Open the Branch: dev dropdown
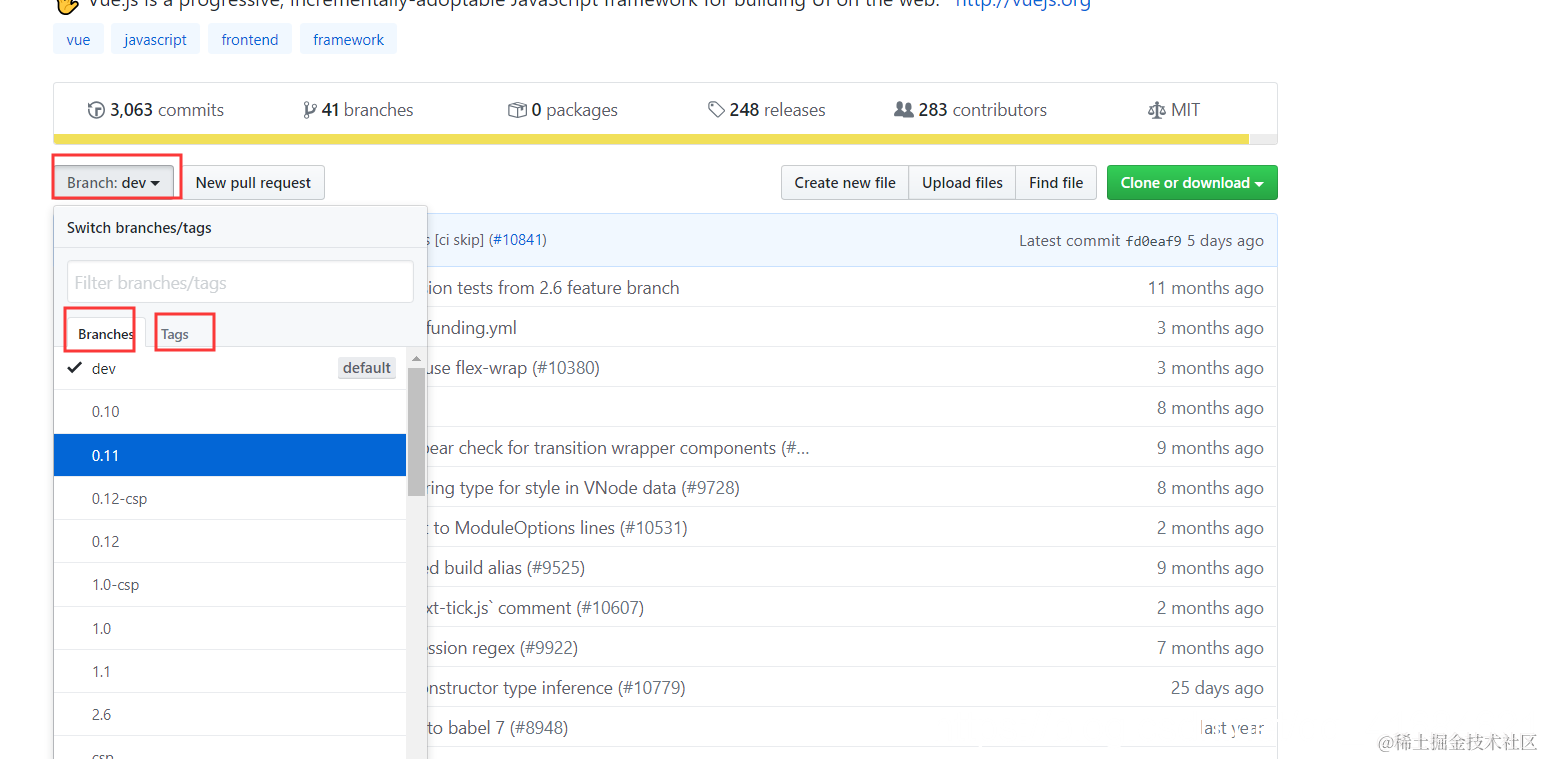Screen dimensions: 1544x759 point(114,183)
